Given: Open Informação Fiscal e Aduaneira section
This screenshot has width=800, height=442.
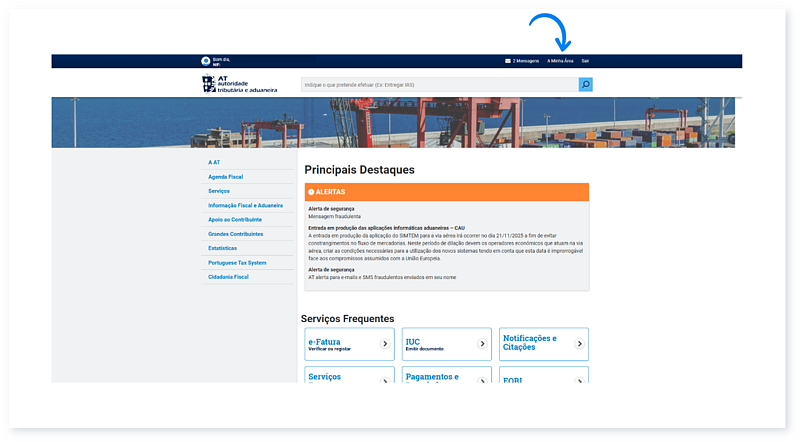Looking at the screenshot, I should [x=245, y=205].
